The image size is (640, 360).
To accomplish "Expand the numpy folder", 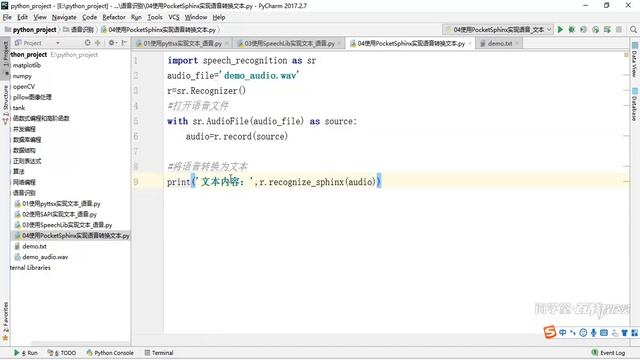I will coord(22,76).
